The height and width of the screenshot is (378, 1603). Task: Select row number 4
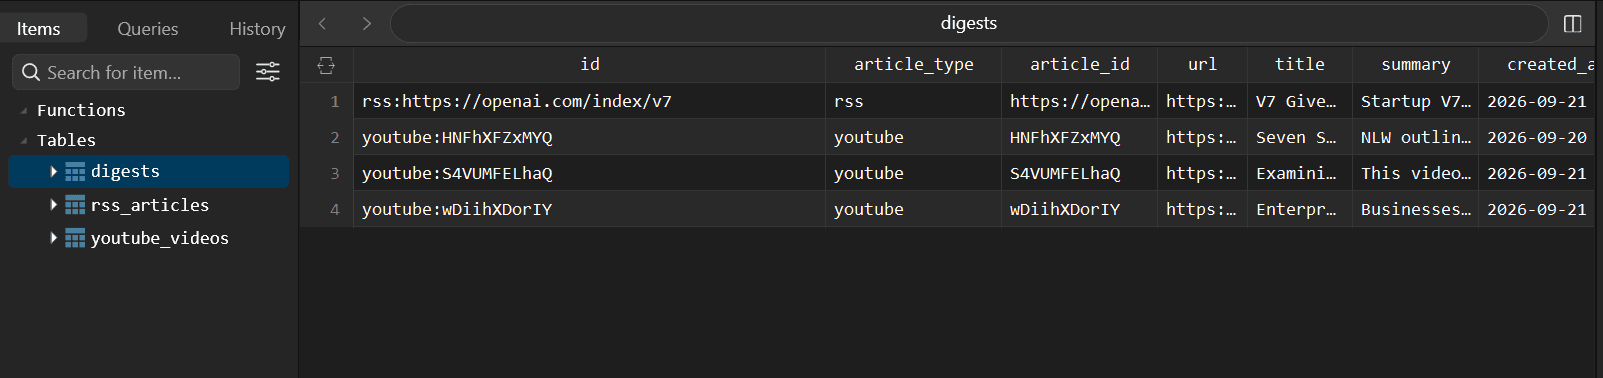[x=335, y=209]
